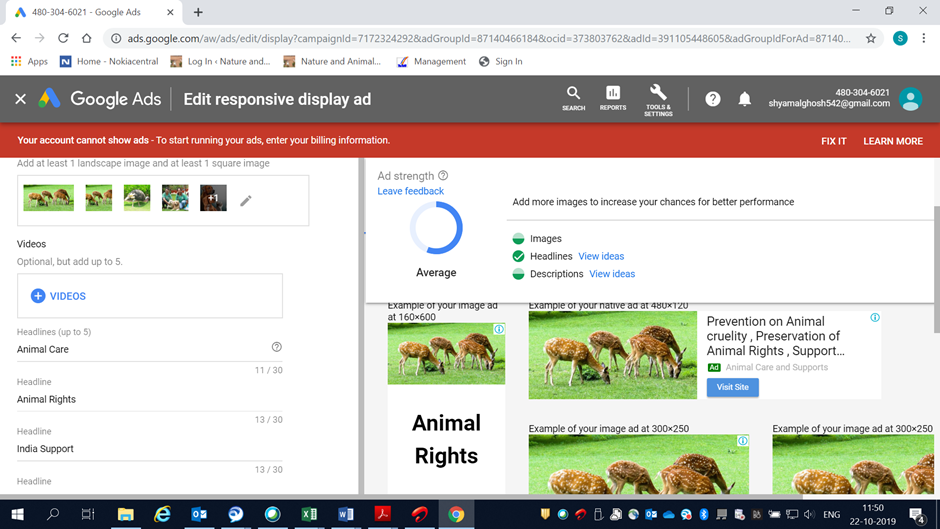Image resolution: width=940 pixels, height=529 pixels.
Task: Open Tools & Settings wrench icon
Action: click(657, 99)
